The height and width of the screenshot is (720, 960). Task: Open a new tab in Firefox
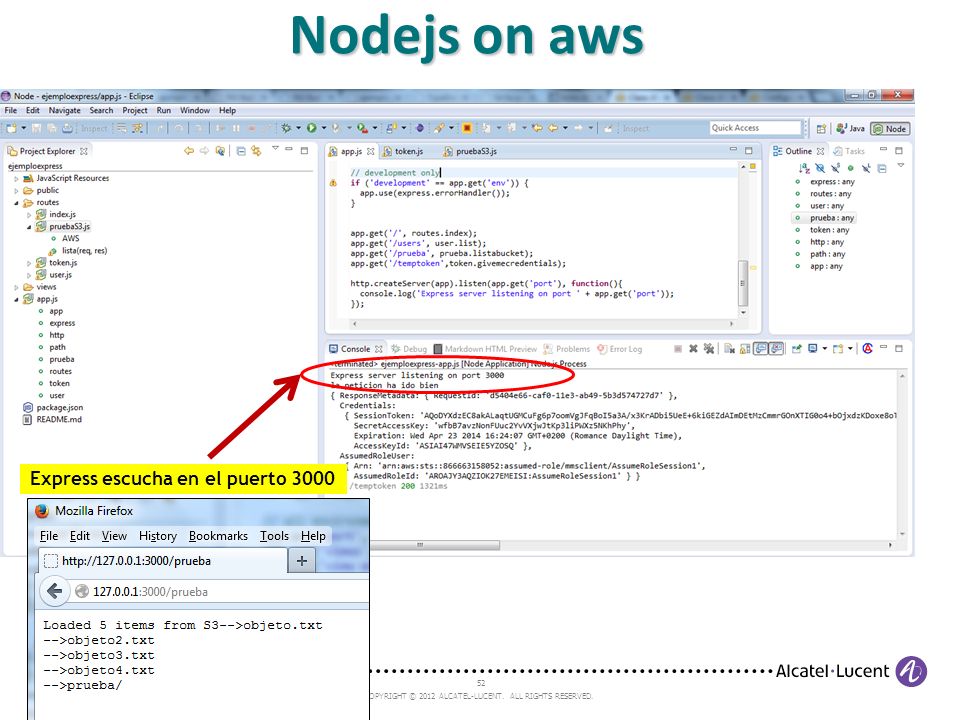[x=302, y=560]
